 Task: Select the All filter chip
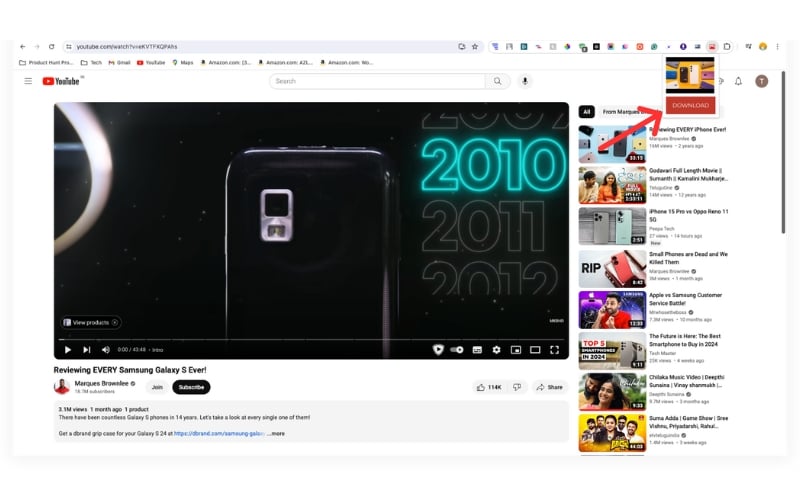pyautogui.click(x=587, y=111)
